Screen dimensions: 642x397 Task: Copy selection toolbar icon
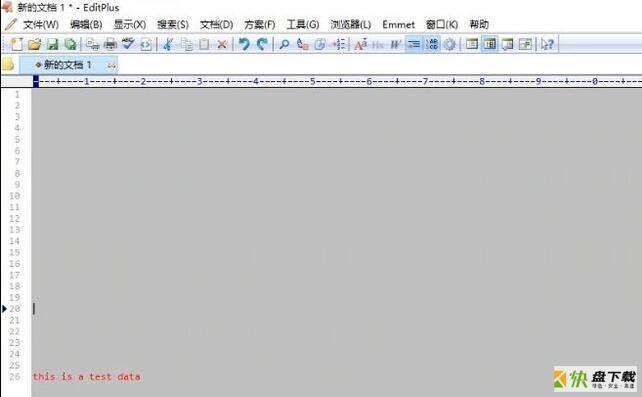[186, 44]
